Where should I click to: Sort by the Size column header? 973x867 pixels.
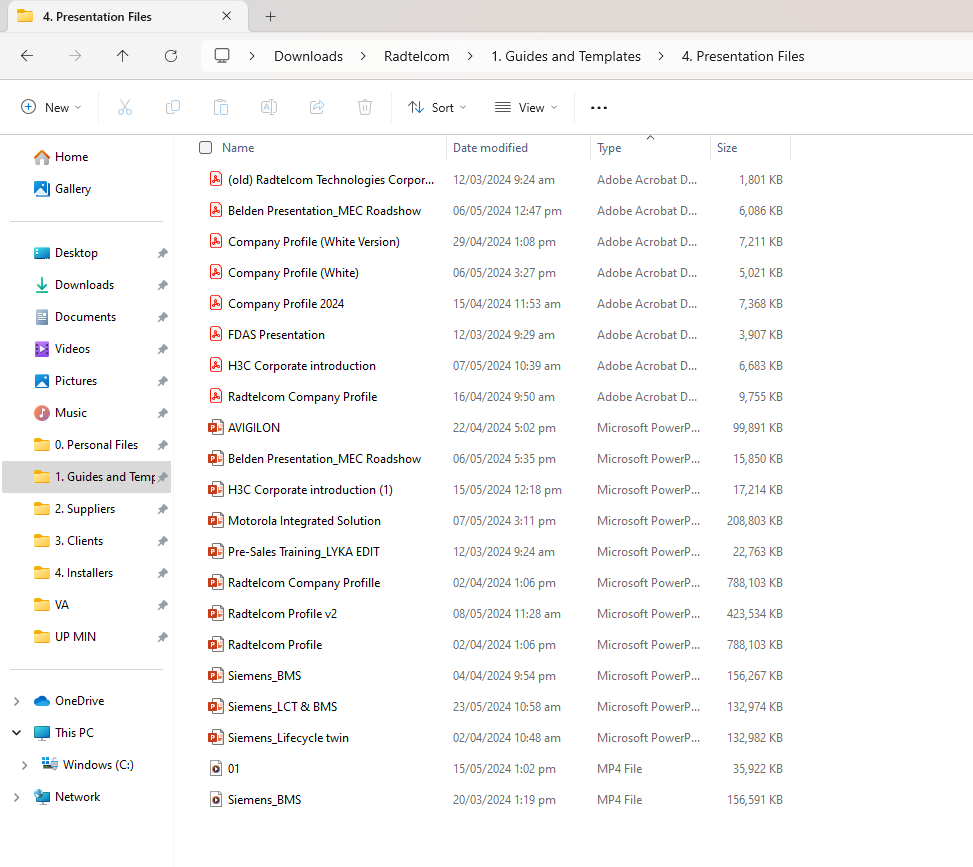(x=727, y=148)
